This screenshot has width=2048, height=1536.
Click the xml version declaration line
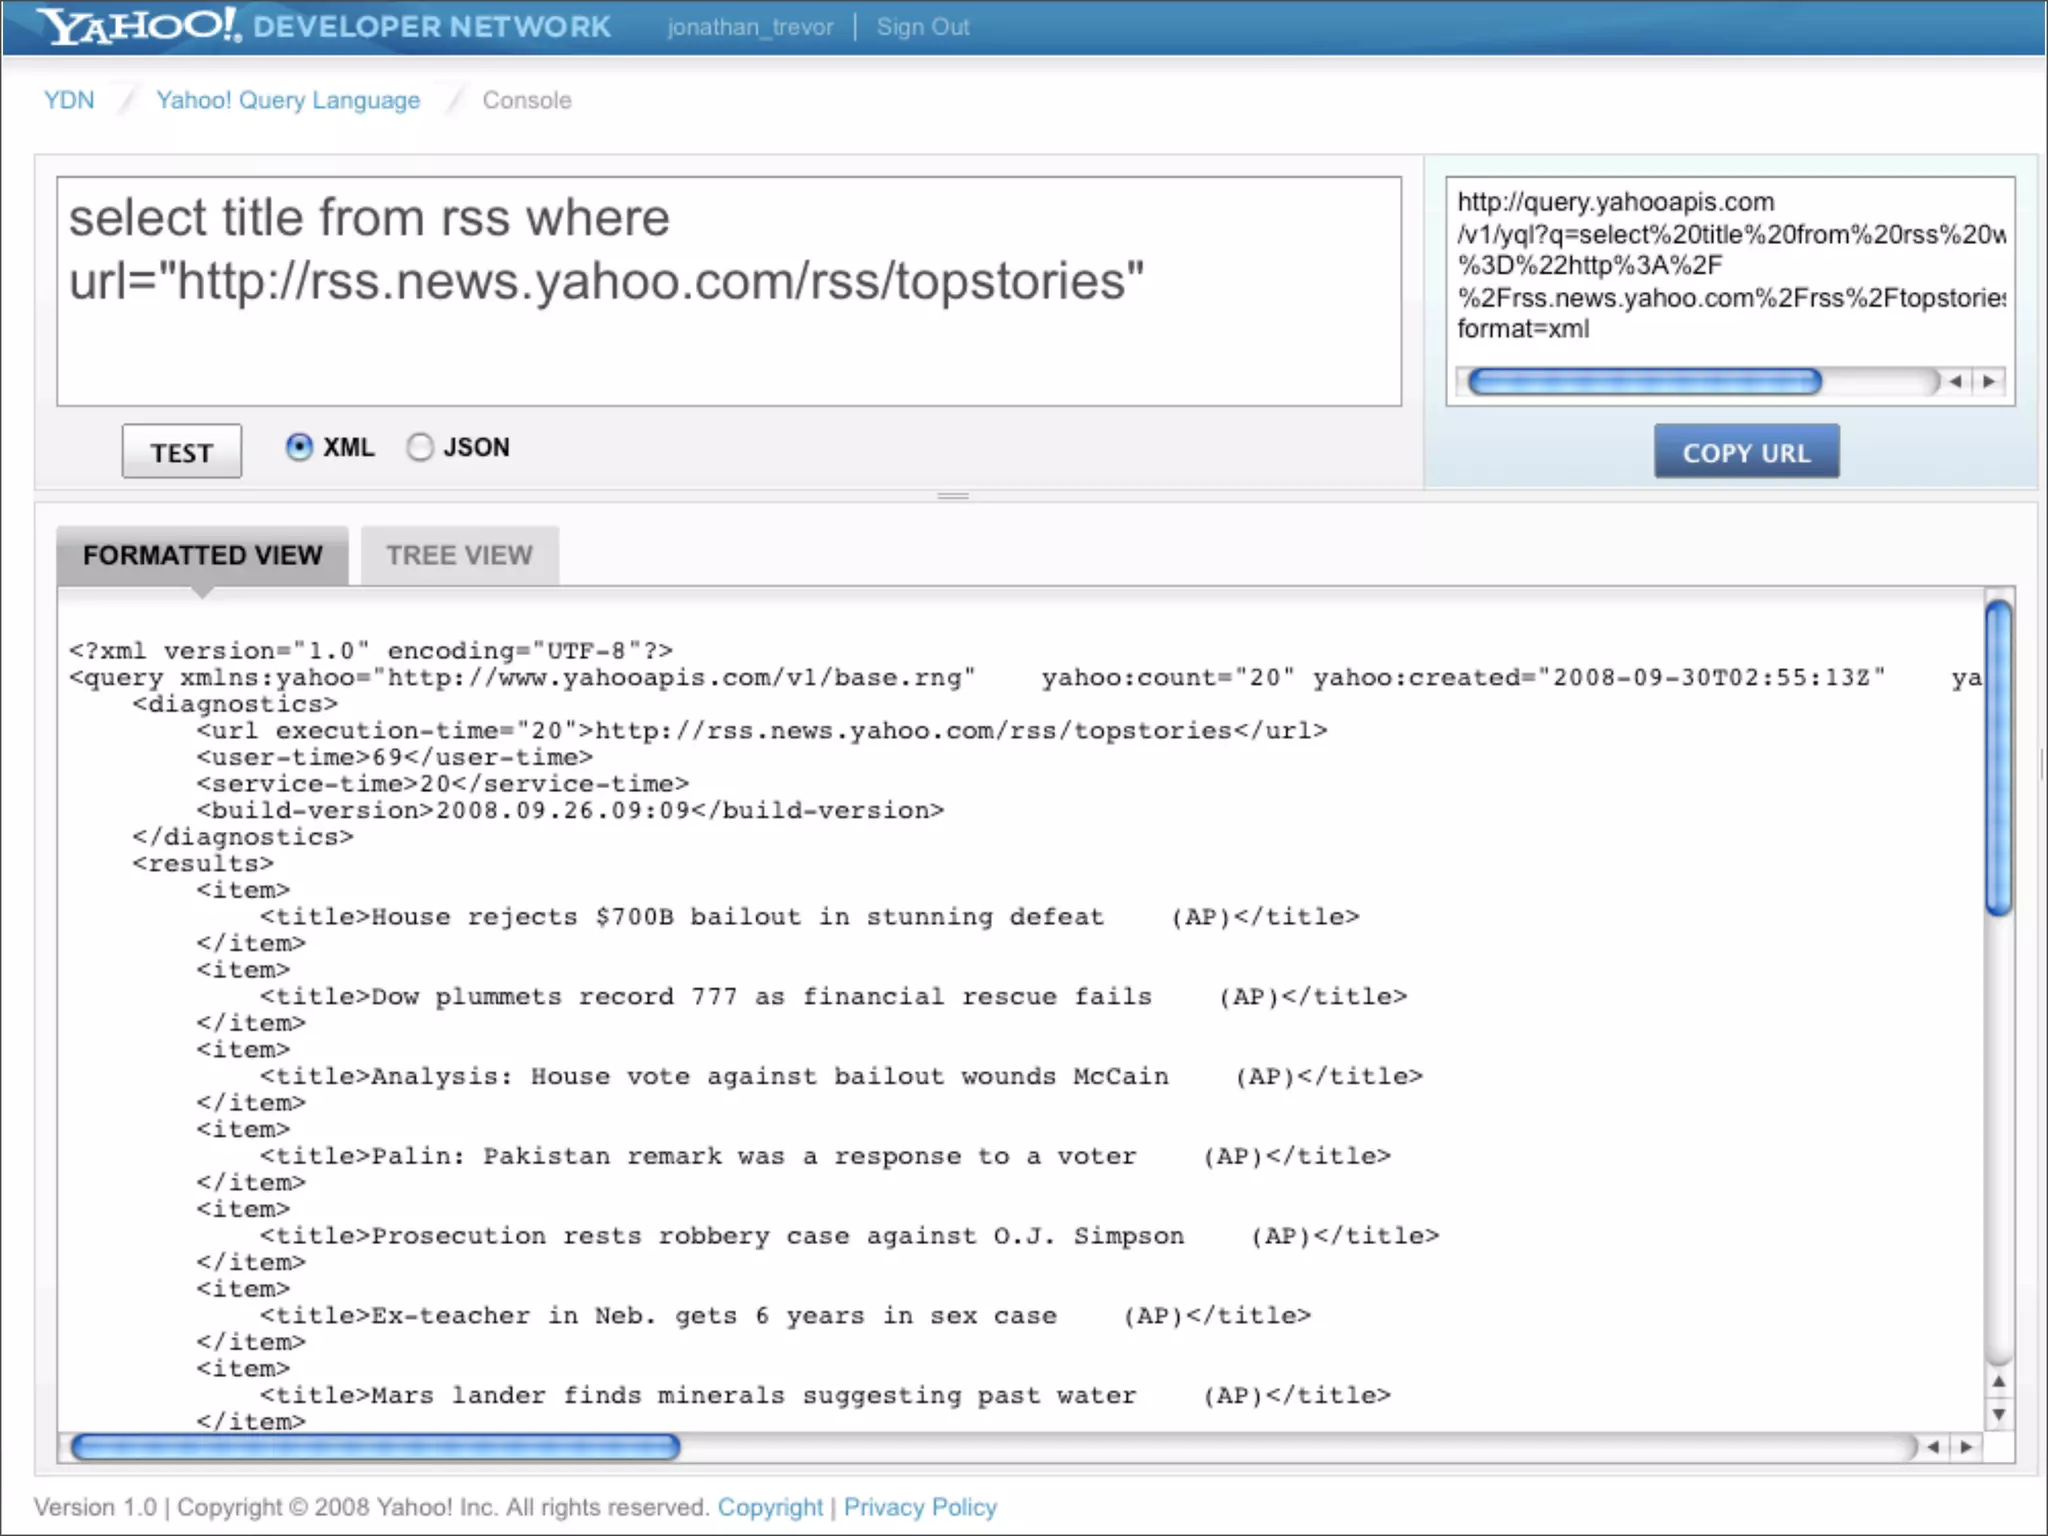371,651
